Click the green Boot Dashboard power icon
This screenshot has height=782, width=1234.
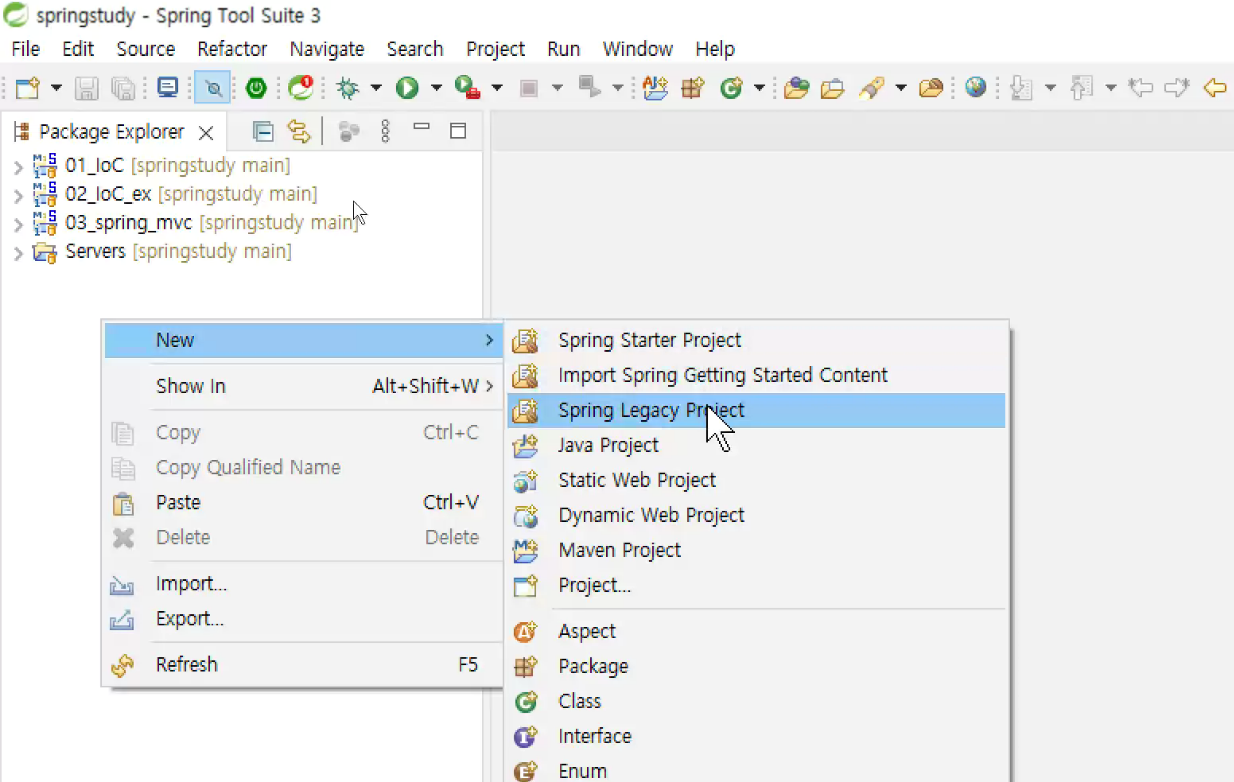point(257,88)
